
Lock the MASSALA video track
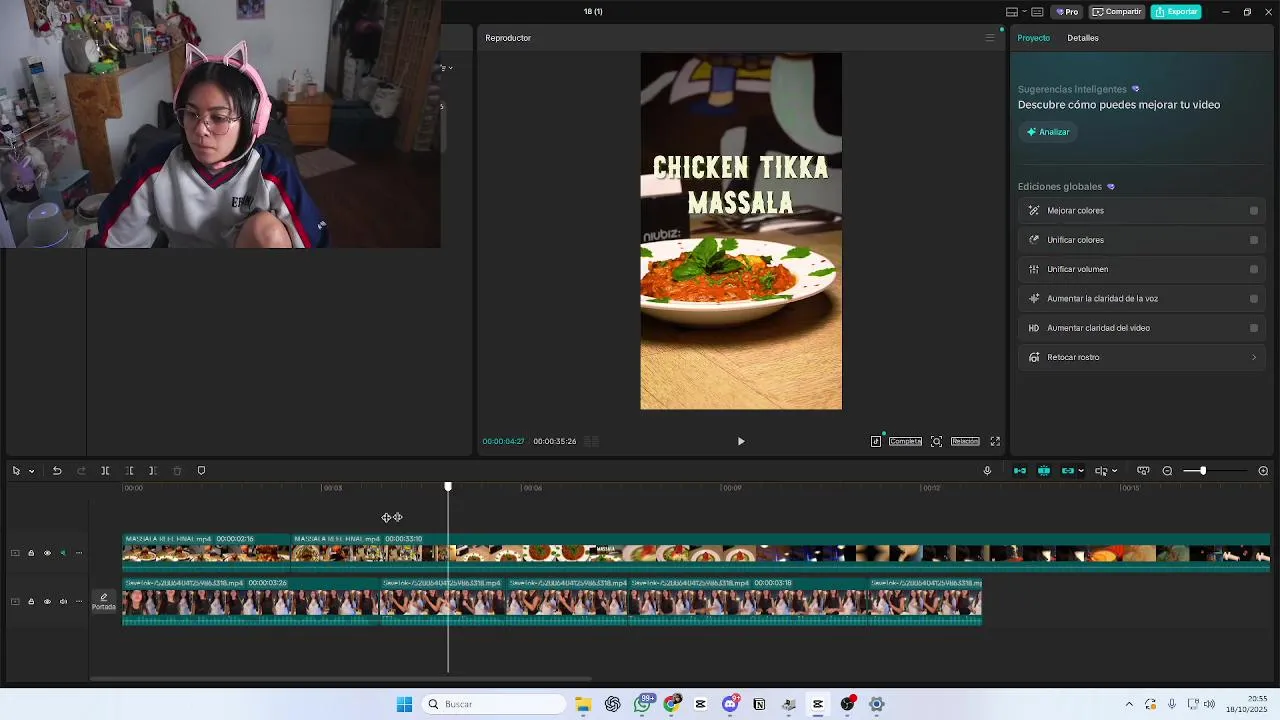click(x=31, y=553)
